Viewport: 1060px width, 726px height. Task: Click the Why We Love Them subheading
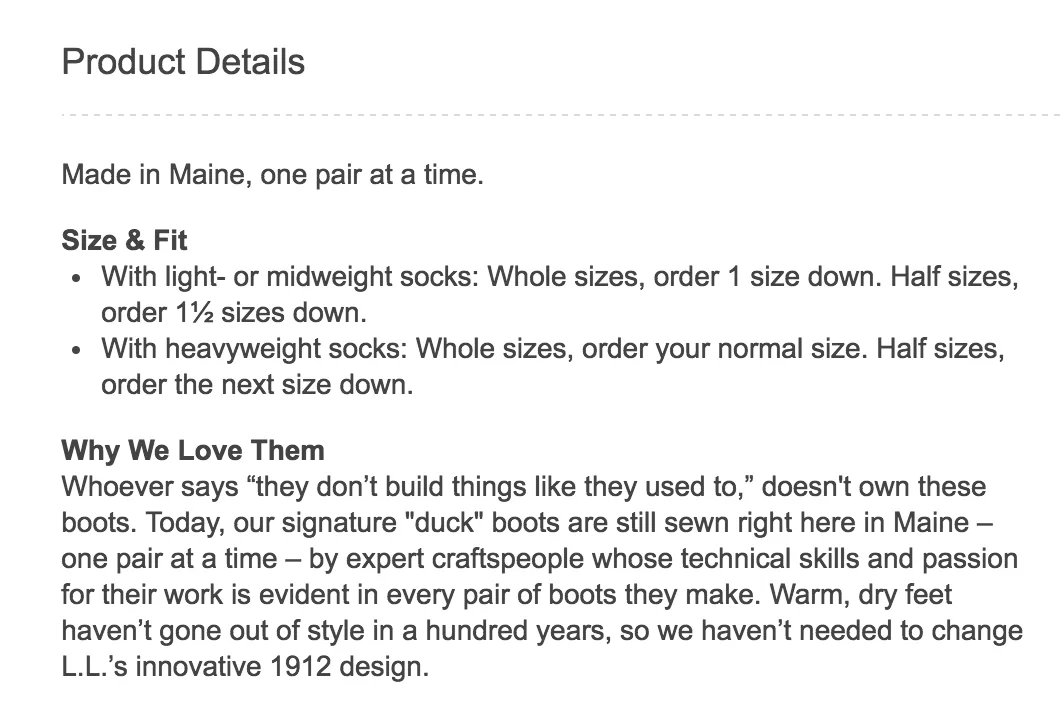click(x=192, y=450)
